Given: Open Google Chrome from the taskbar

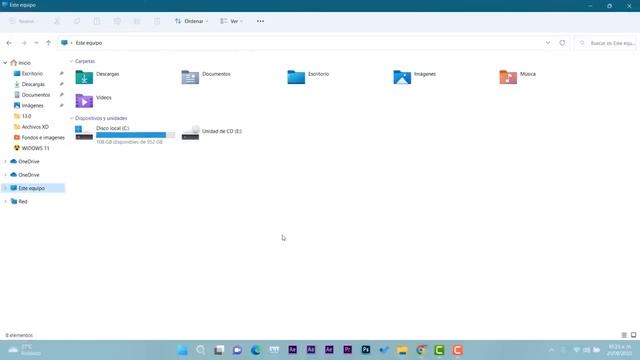Looking at the screenshot, I should (421, 350).
